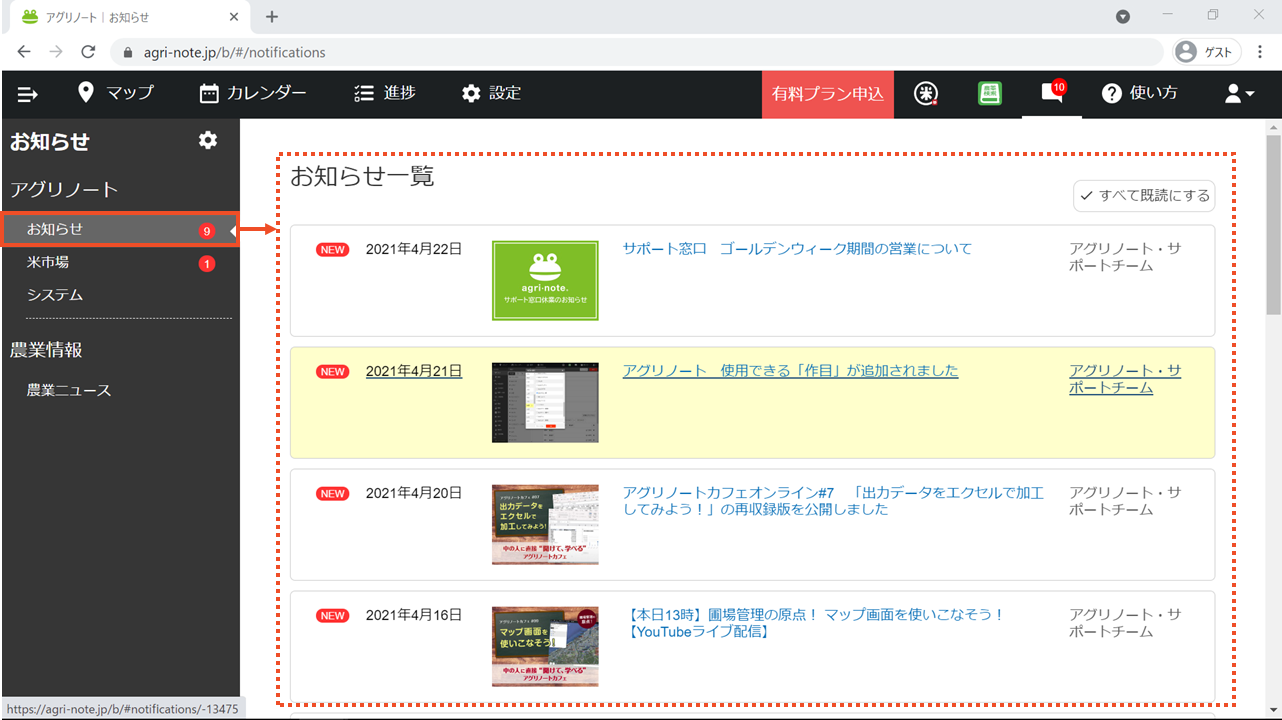Open the Calendar icon
The height and width of the screenshot is (720, 1282).
[x=209, y=93]
